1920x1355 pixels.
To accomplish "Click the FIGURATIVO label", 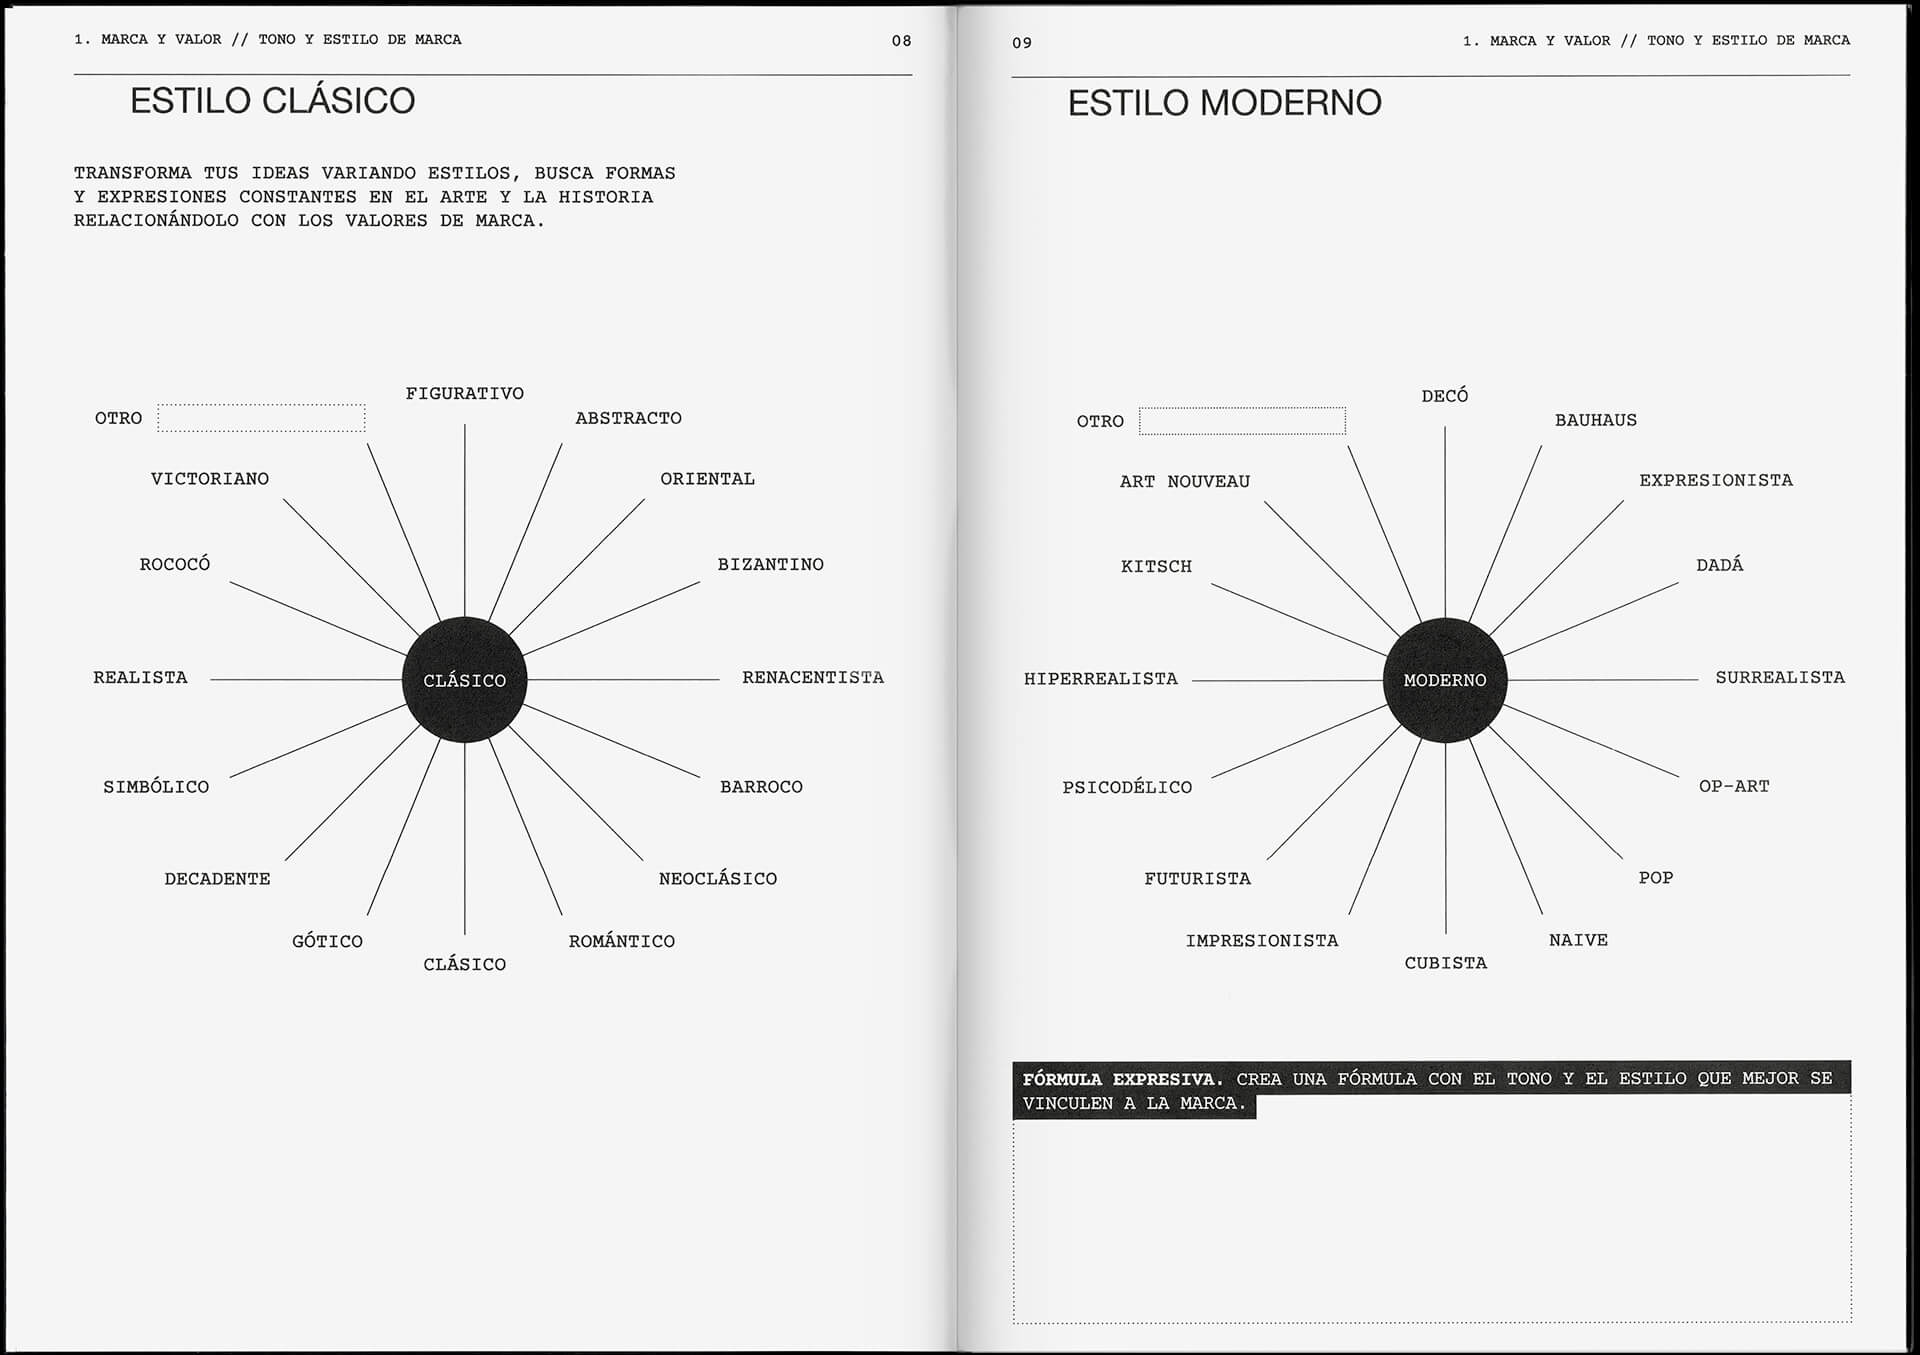I will [465, 394].
